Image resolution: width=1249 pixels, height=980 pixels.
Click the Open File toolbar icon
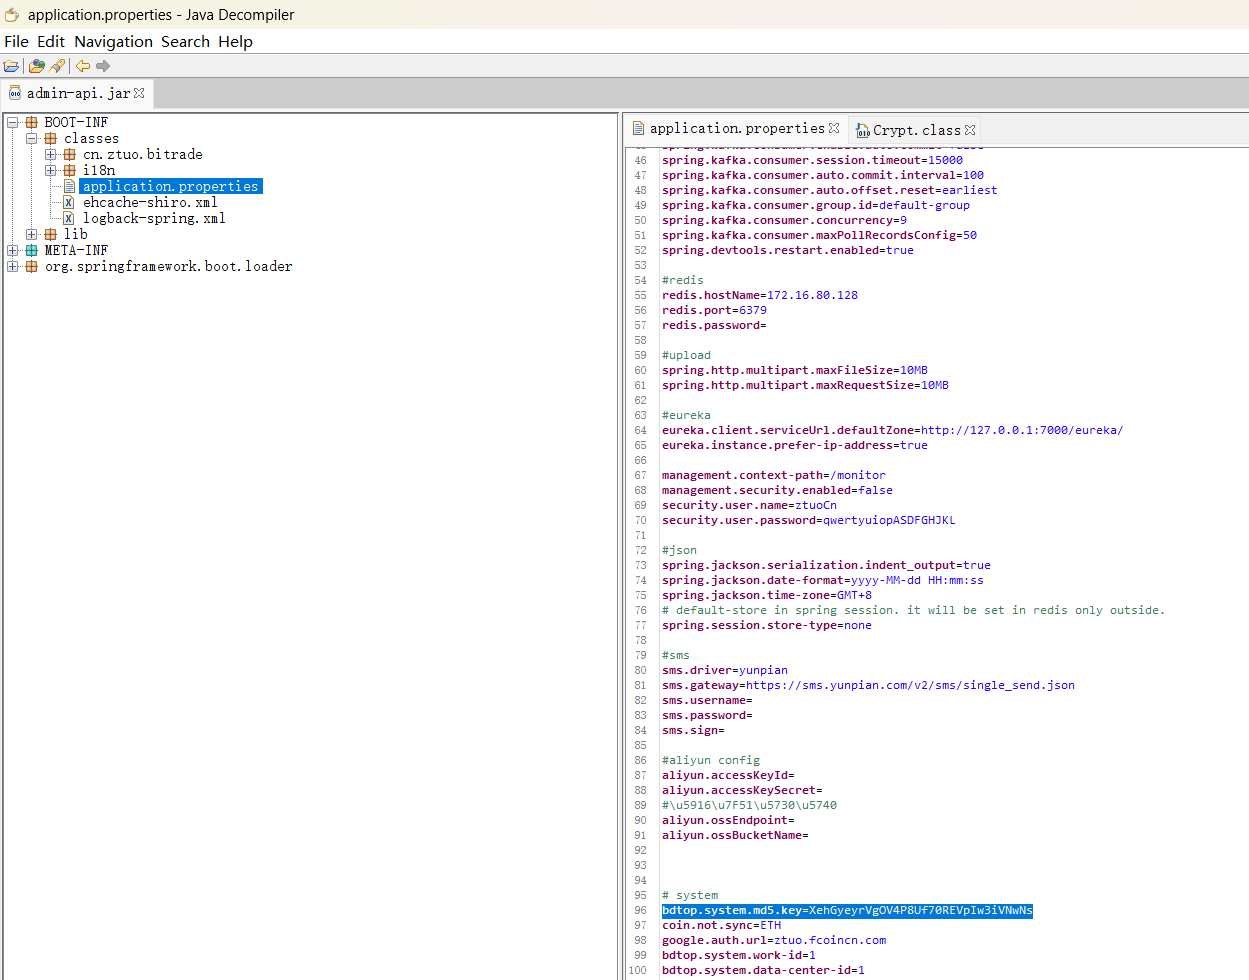[11, 66]
